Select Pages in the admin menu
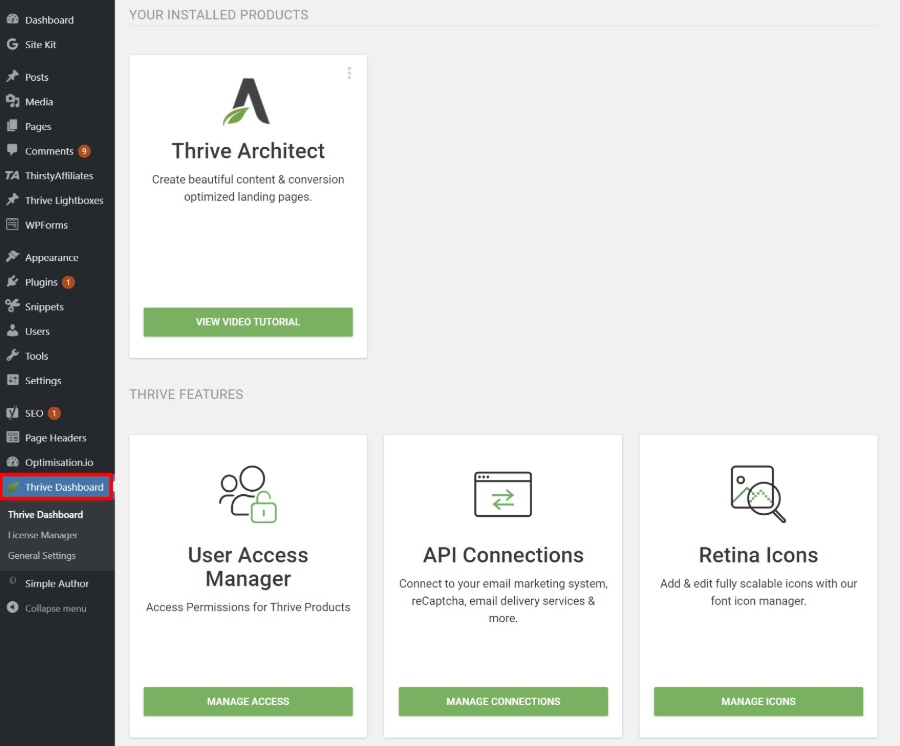Screen dimensions: 900x746 click(x=38, y=127)
